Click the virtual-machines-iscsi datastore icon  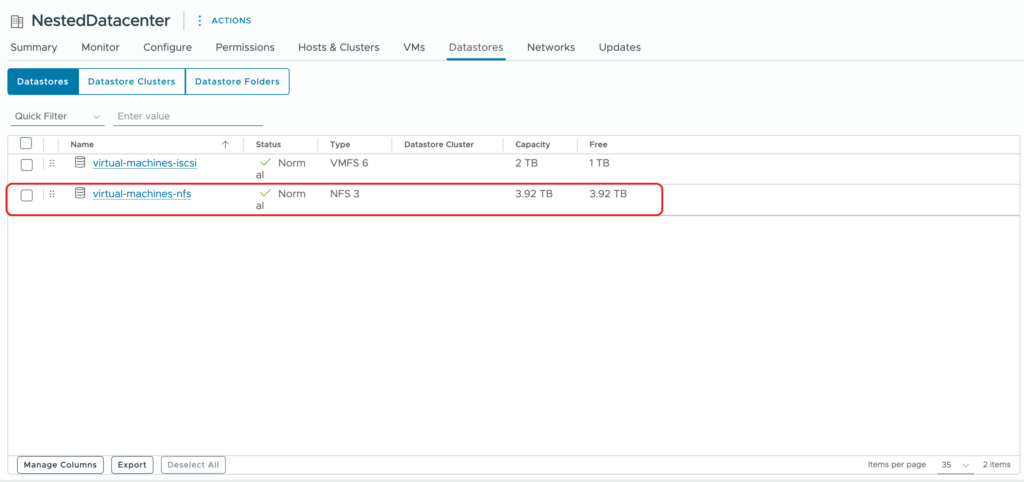(x=80, y=163)
